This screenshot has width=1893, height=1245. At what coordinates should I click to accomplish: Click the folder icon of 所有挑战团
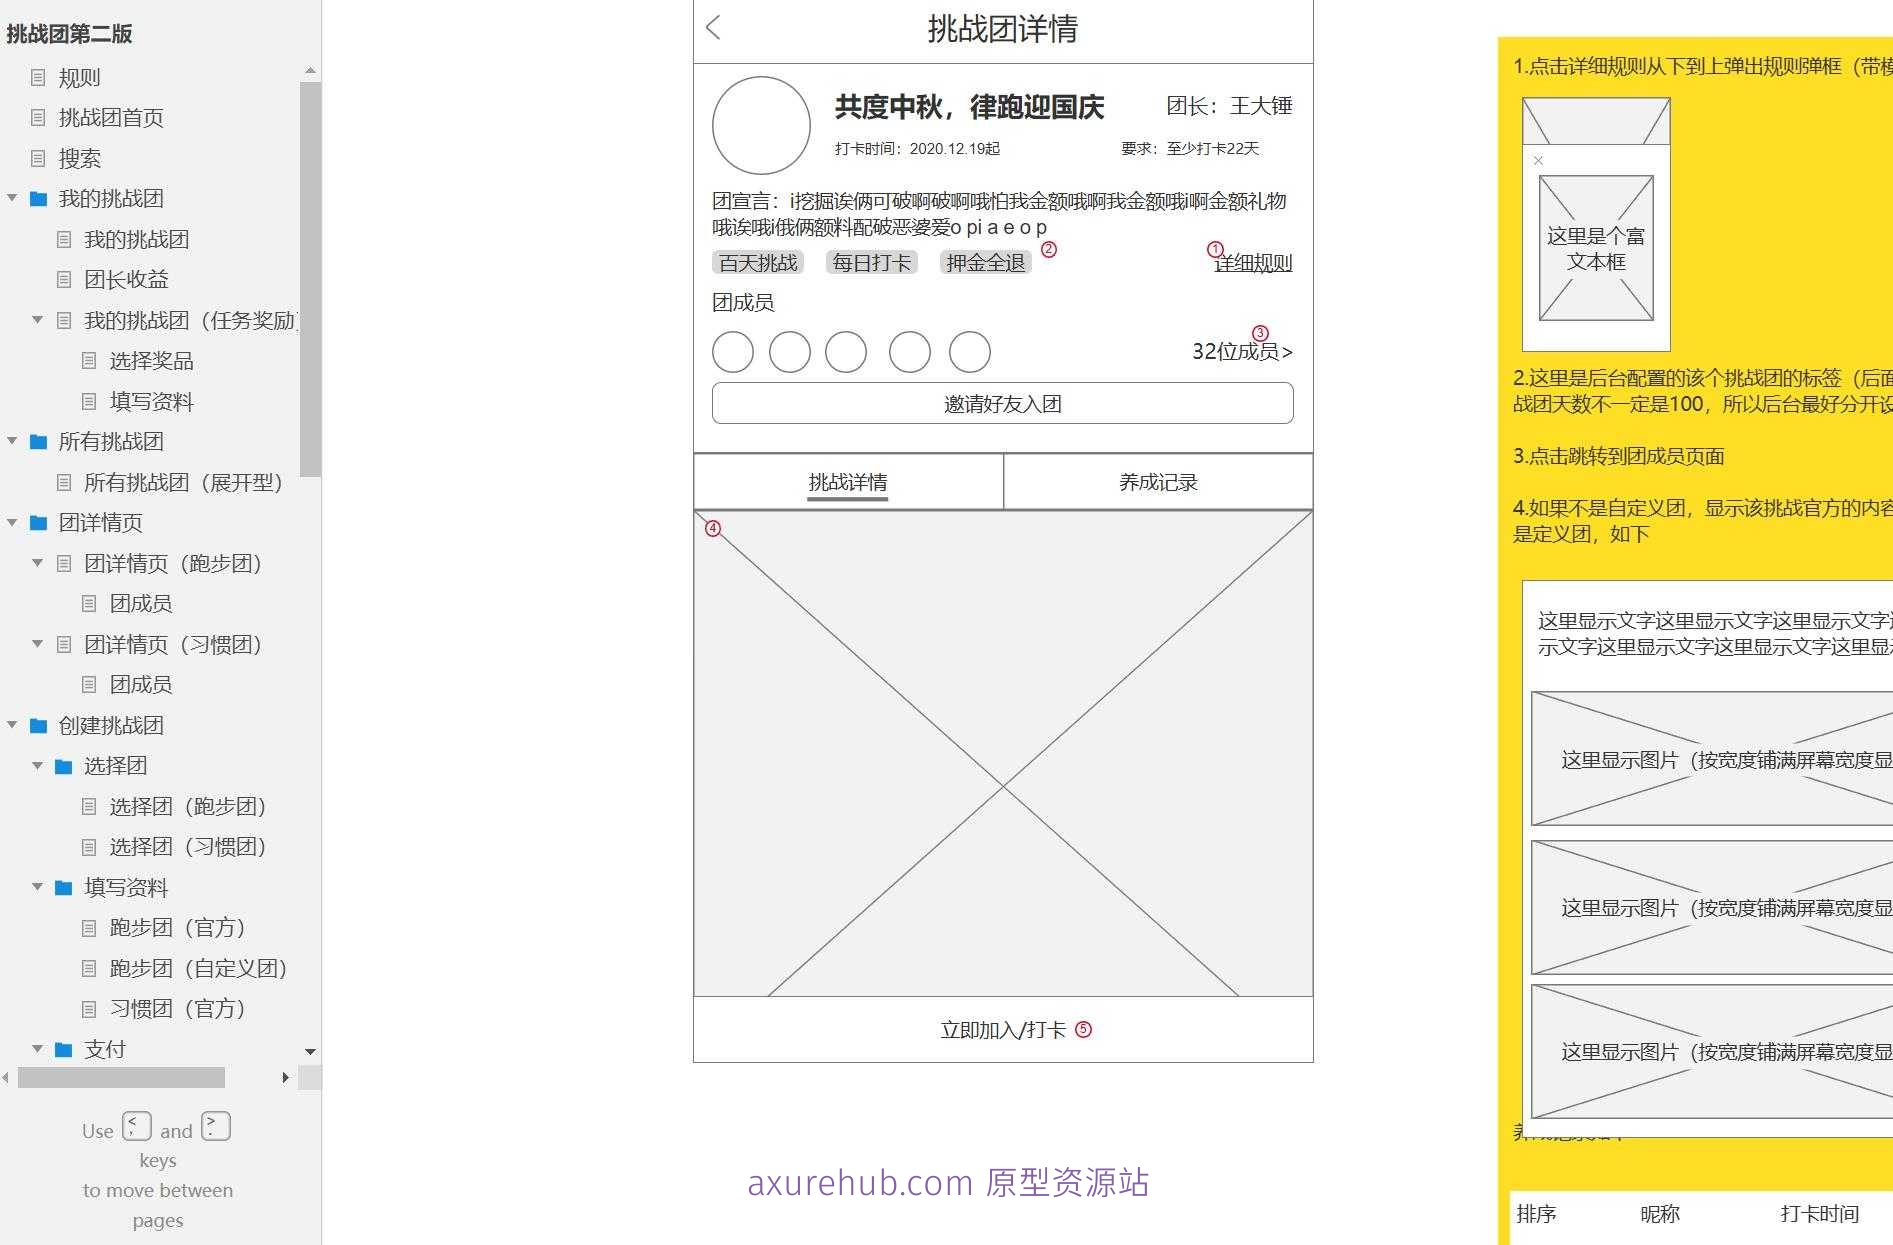pos(39,441)
